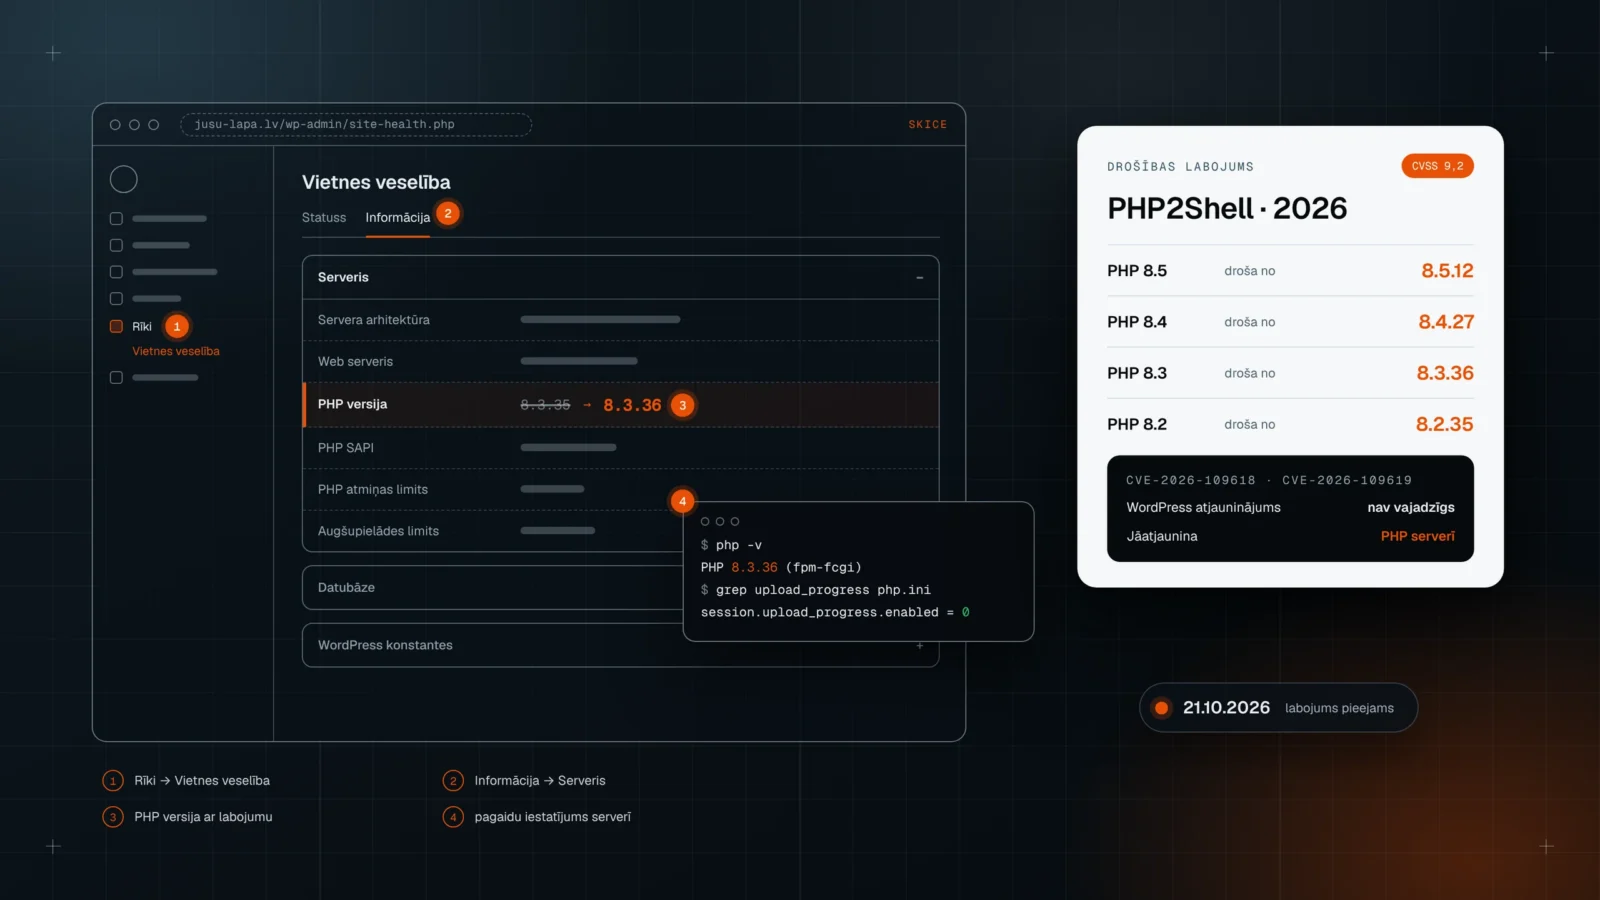Image resolution: width=1600 pixels, height=900 pixels.
Task: Click the new 8.3.36 value in the PHP versija row
Action: [x=632, y=405]
